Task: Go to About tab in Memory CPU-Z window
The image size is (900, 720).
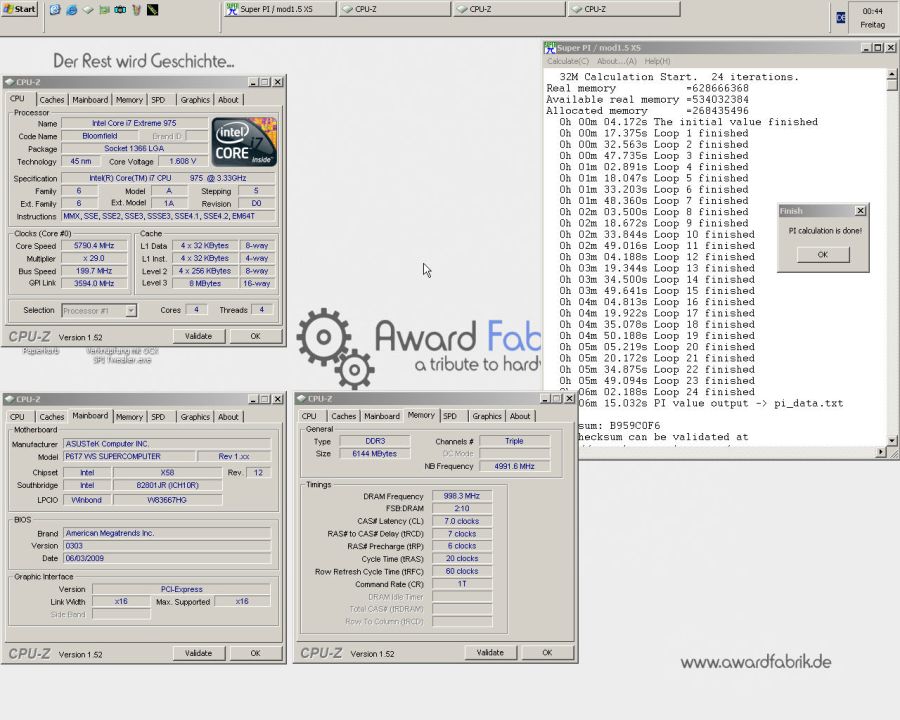Action: click(x=519, y=416)
